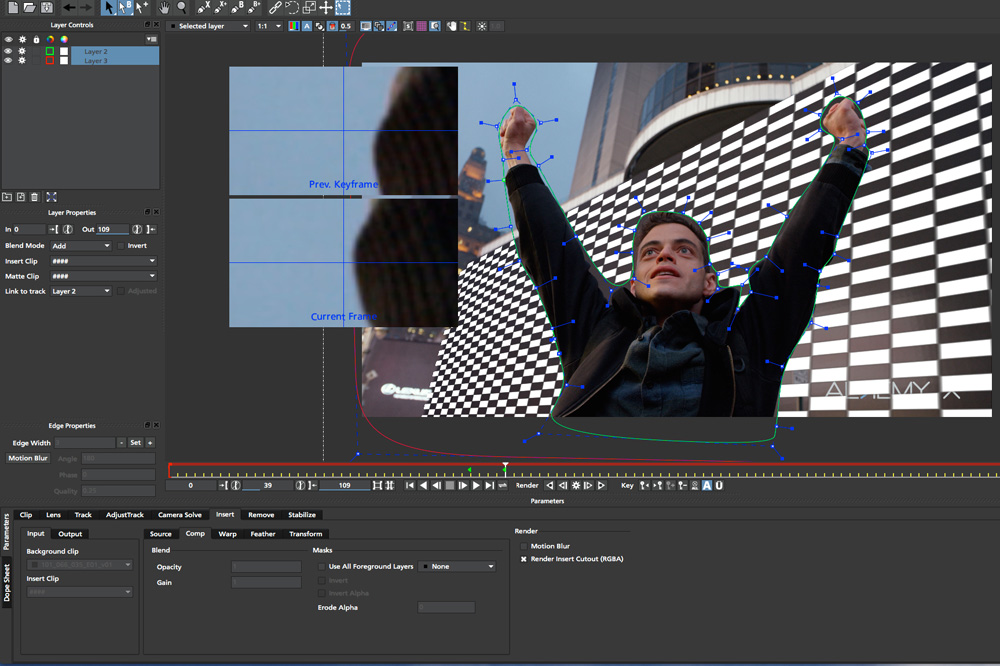1000x666 pixels.
Task: Open the Matte Clip dropdown
Action: pyautogui.click(x=103, y=276)
